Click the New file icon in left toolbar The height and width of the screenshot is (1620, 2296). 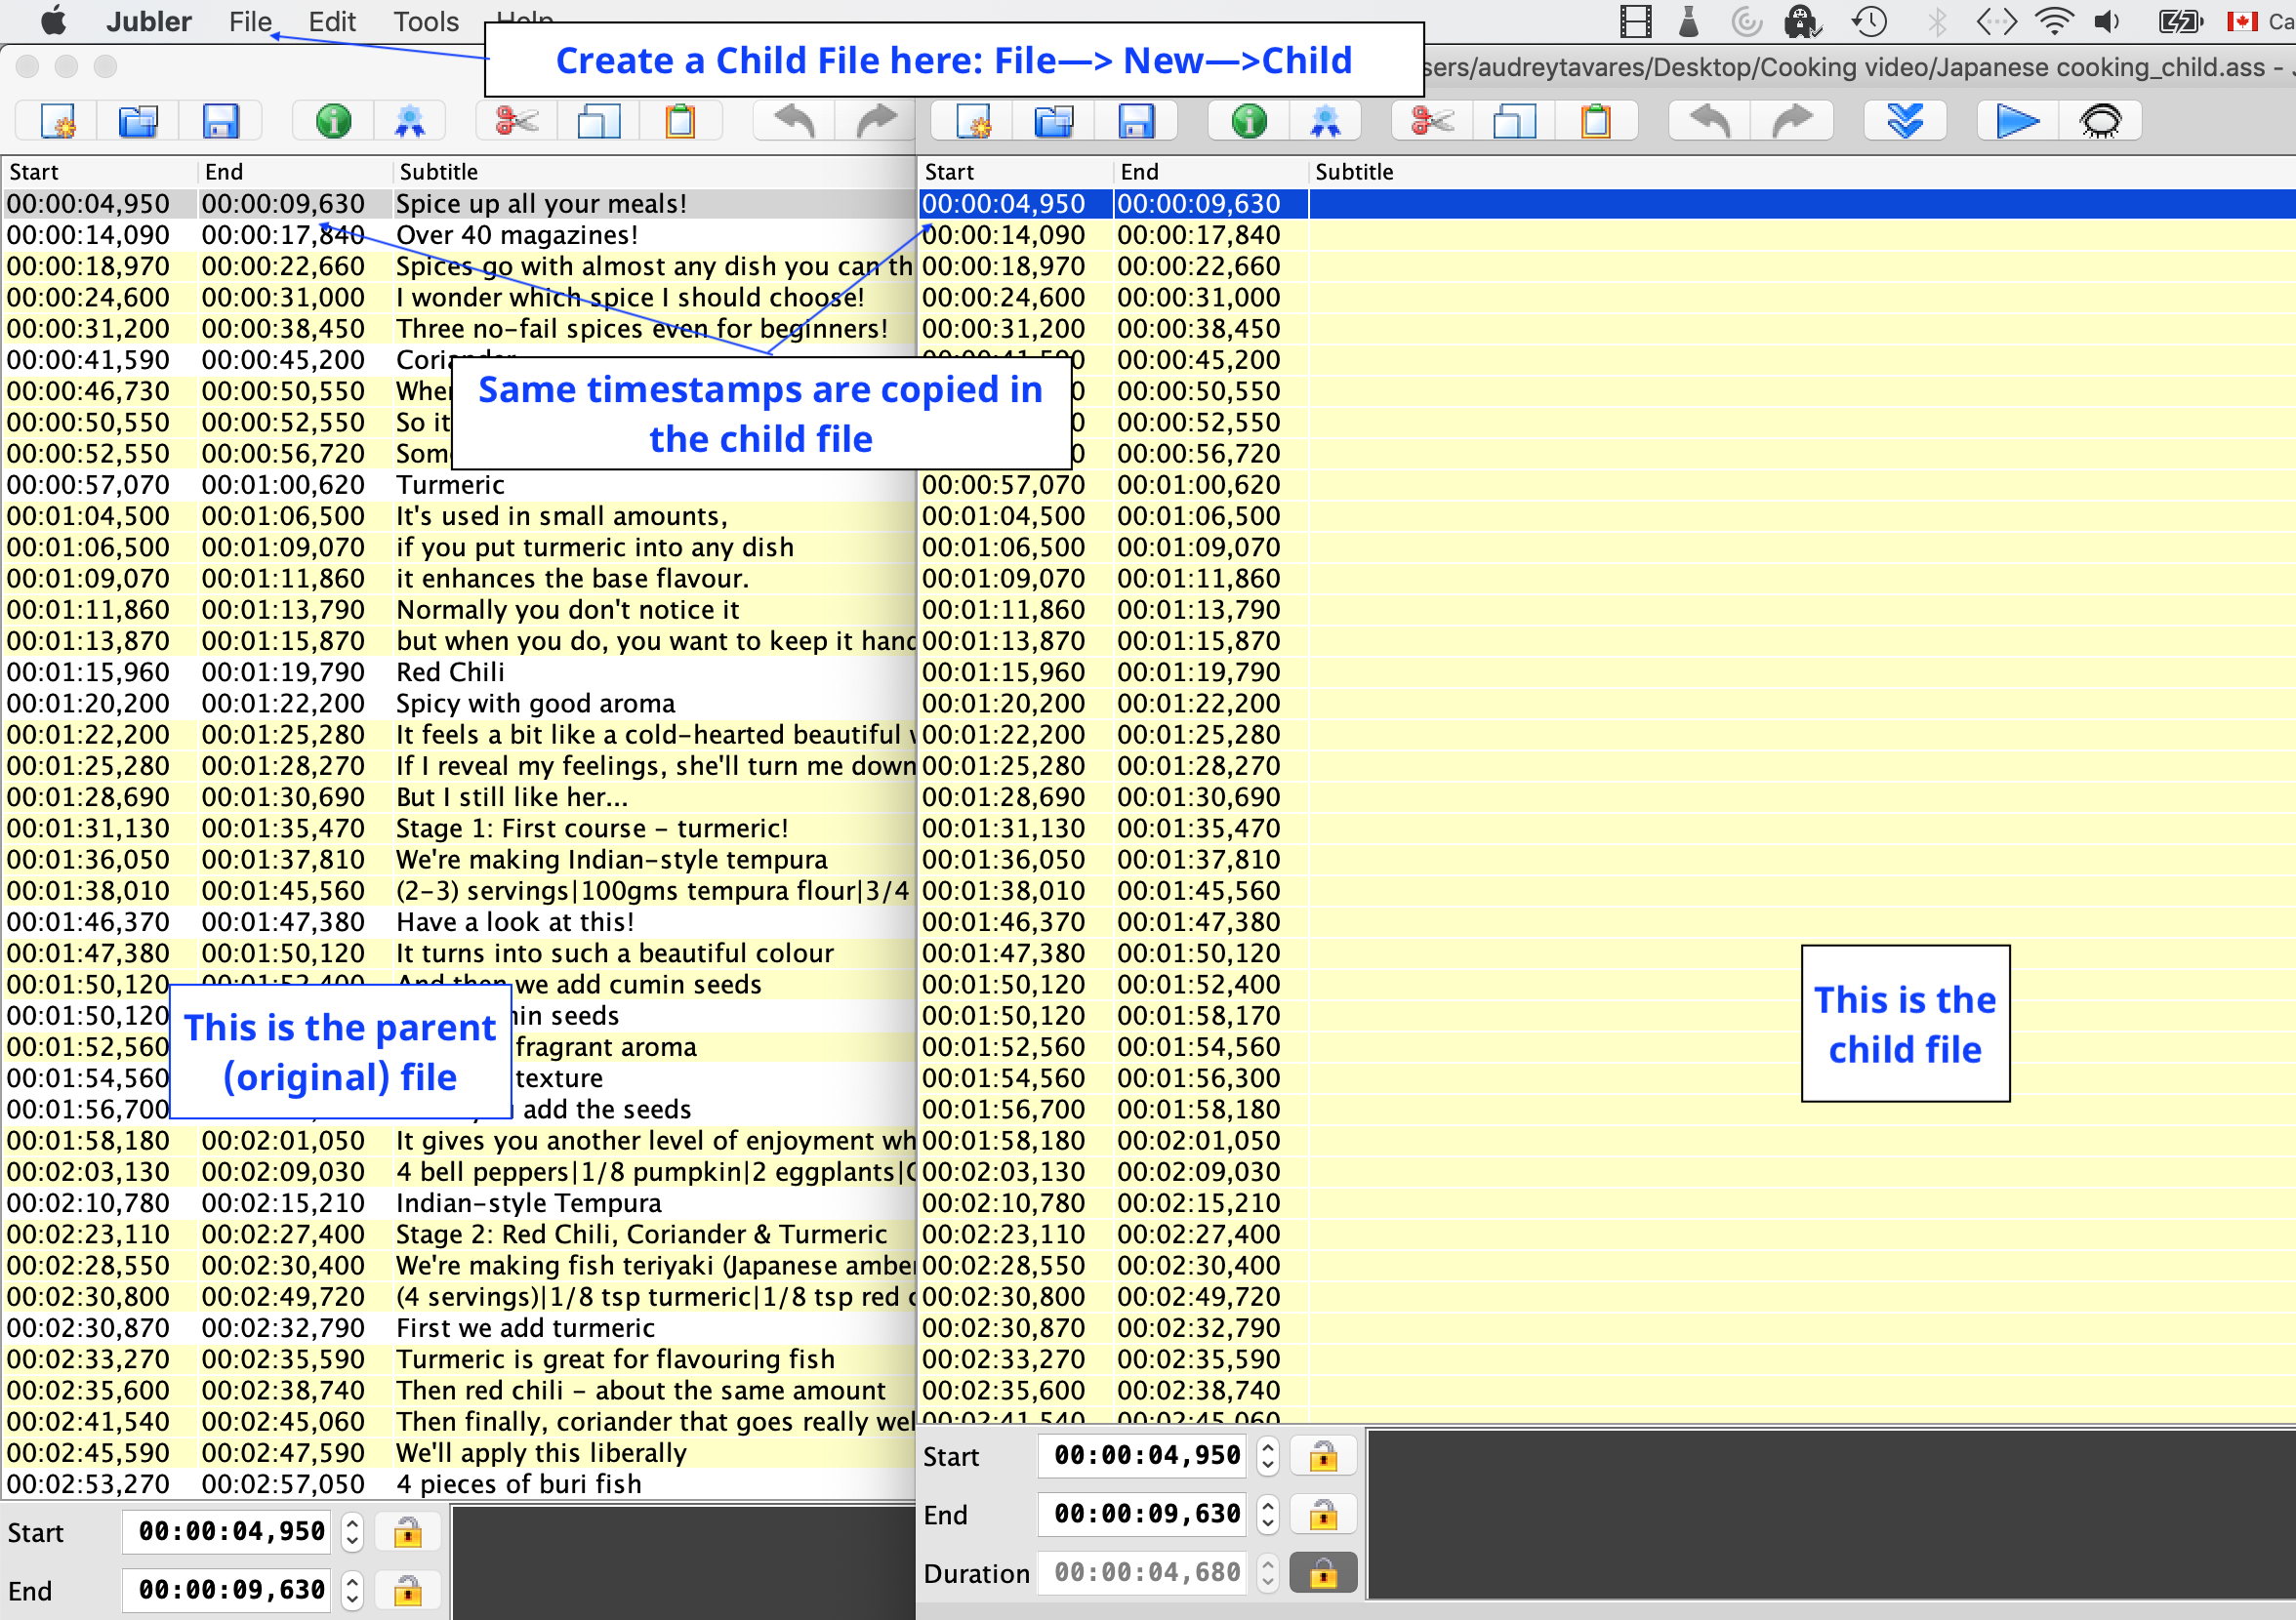pyautogui.click(x=57, y=121)
